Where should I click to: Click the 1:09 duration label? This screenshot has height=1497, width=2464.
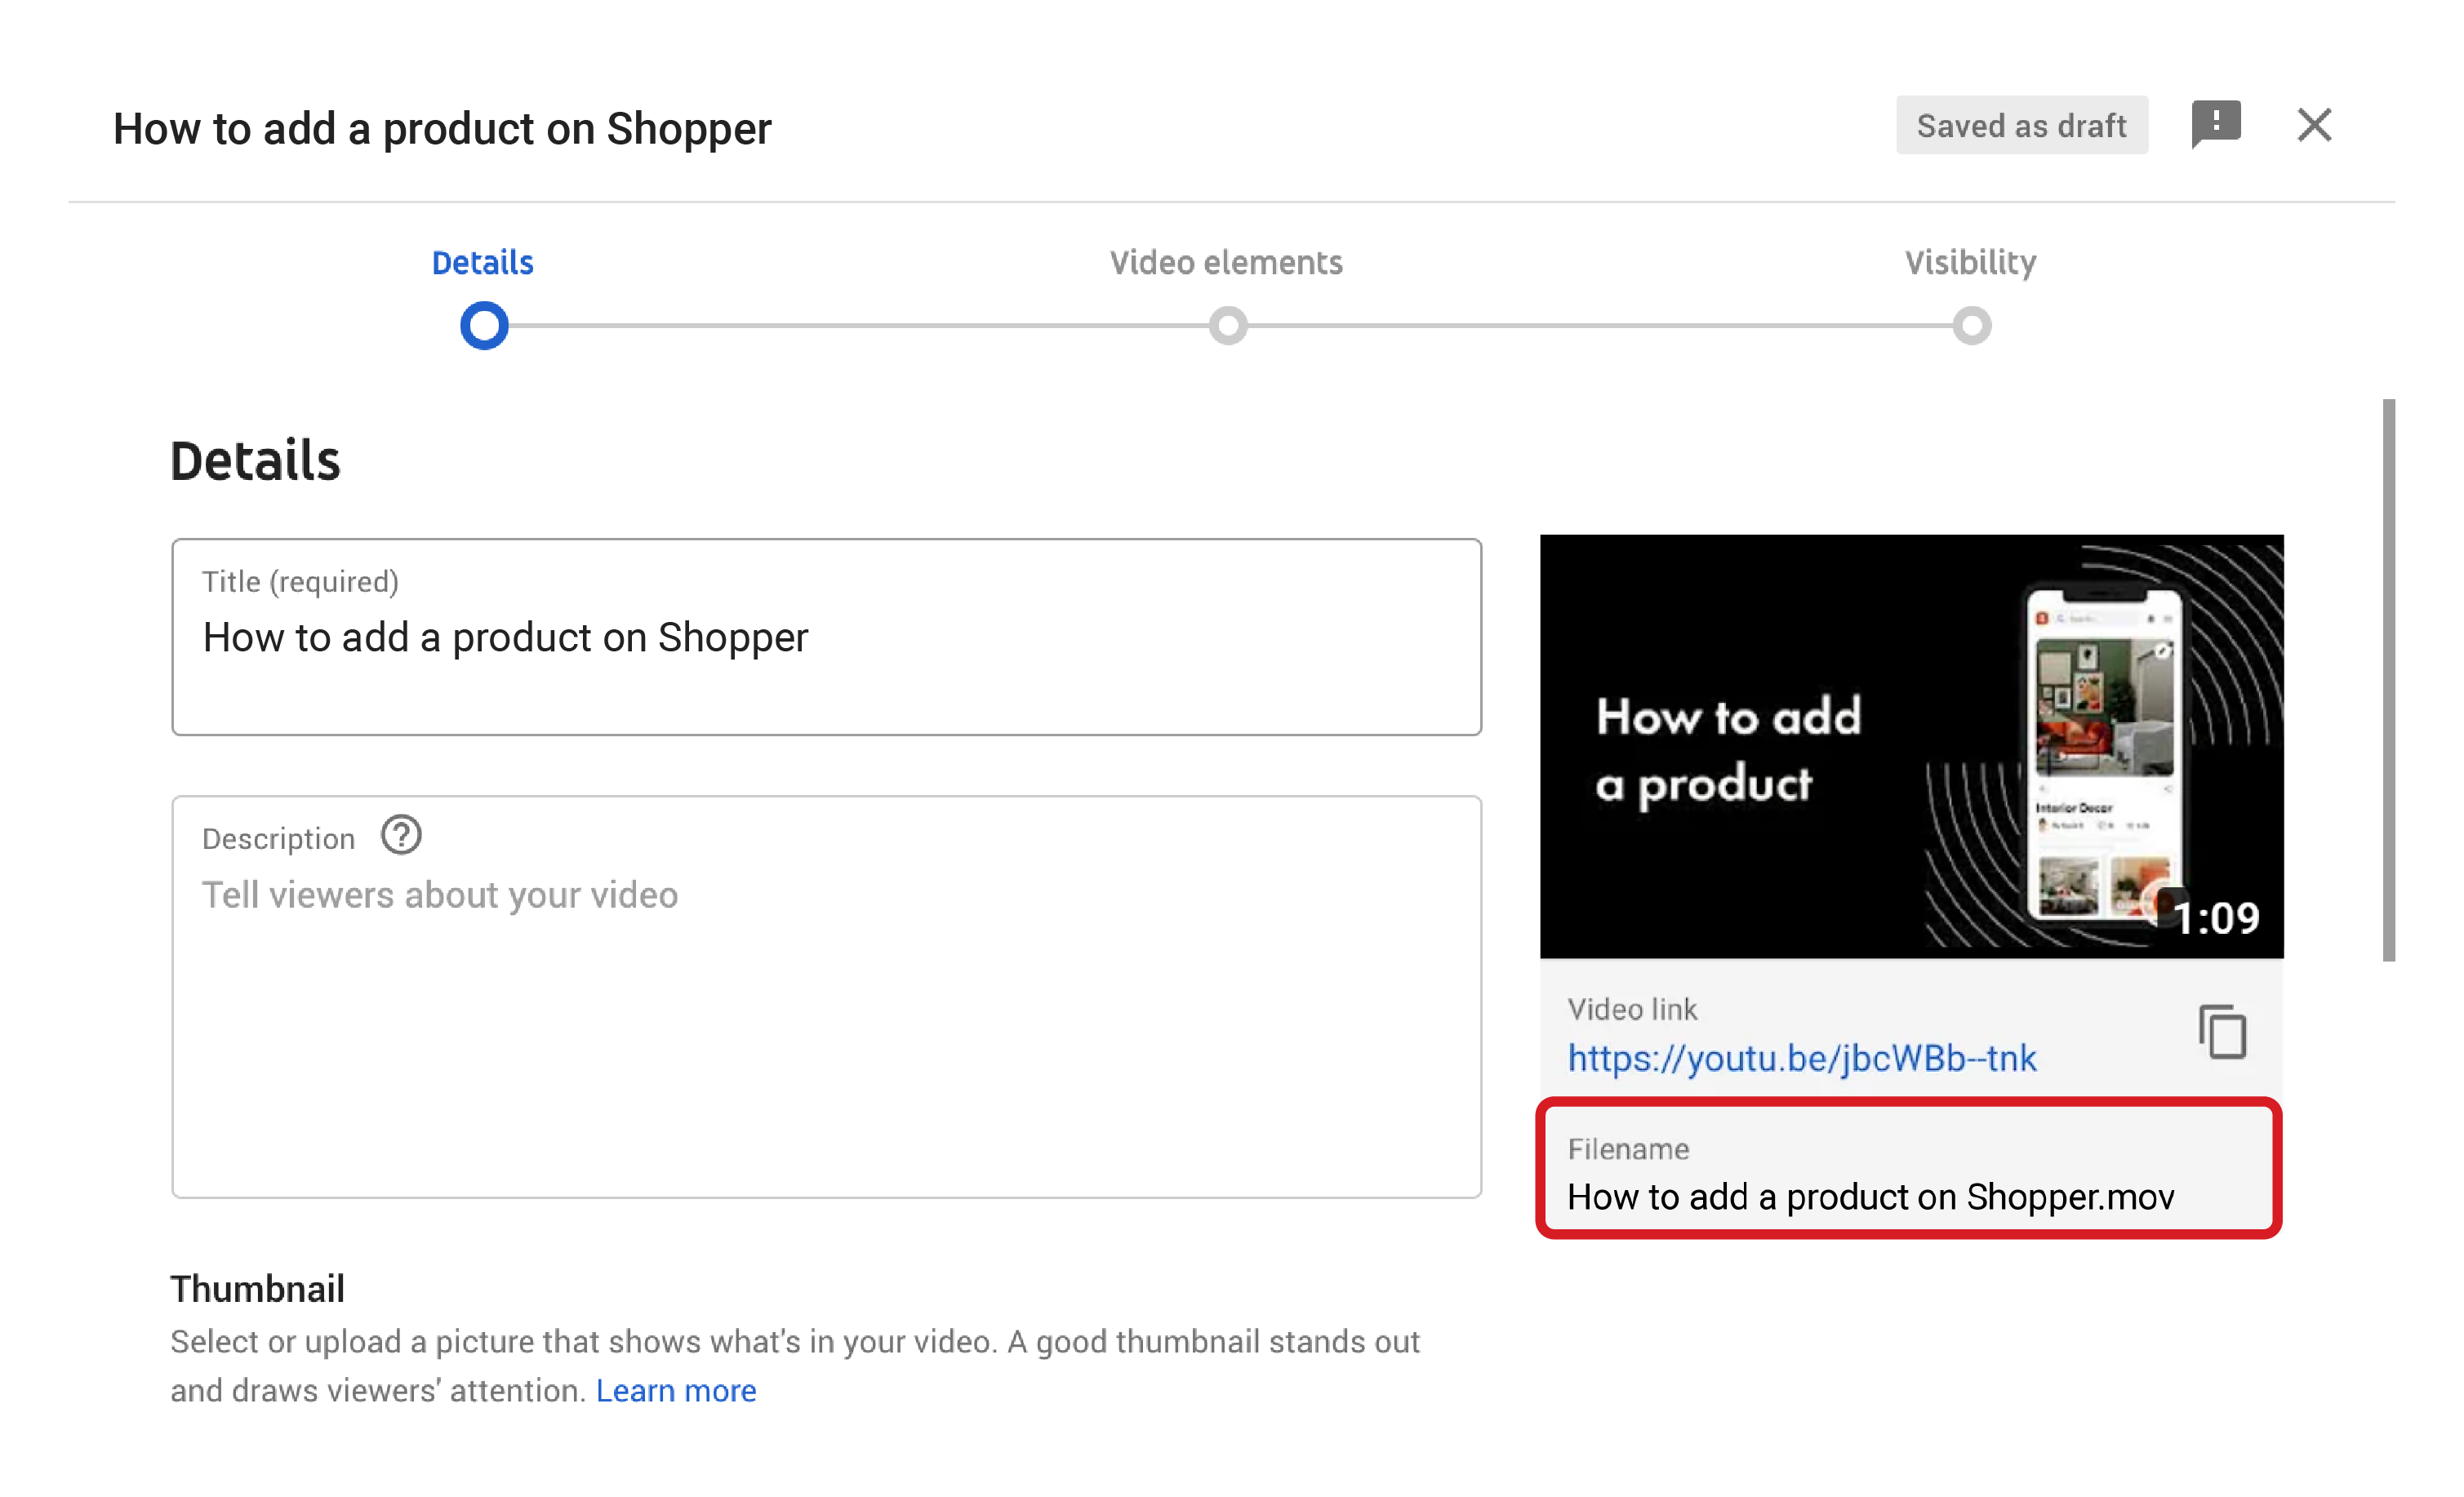click(2217, 918)
